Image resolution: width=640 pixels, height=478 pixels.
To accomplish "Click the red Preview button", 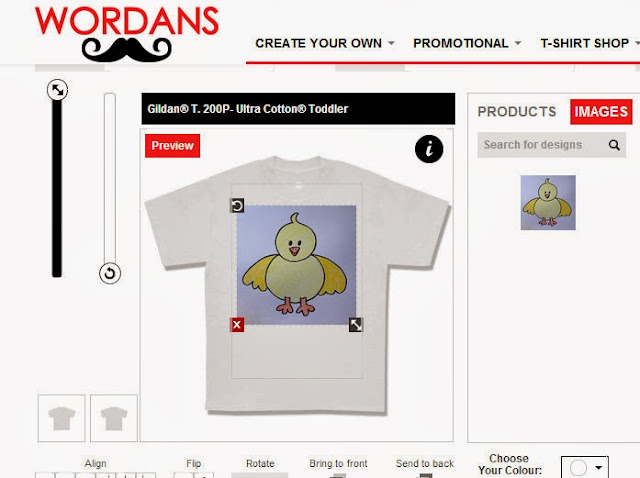I will [172, 146].
